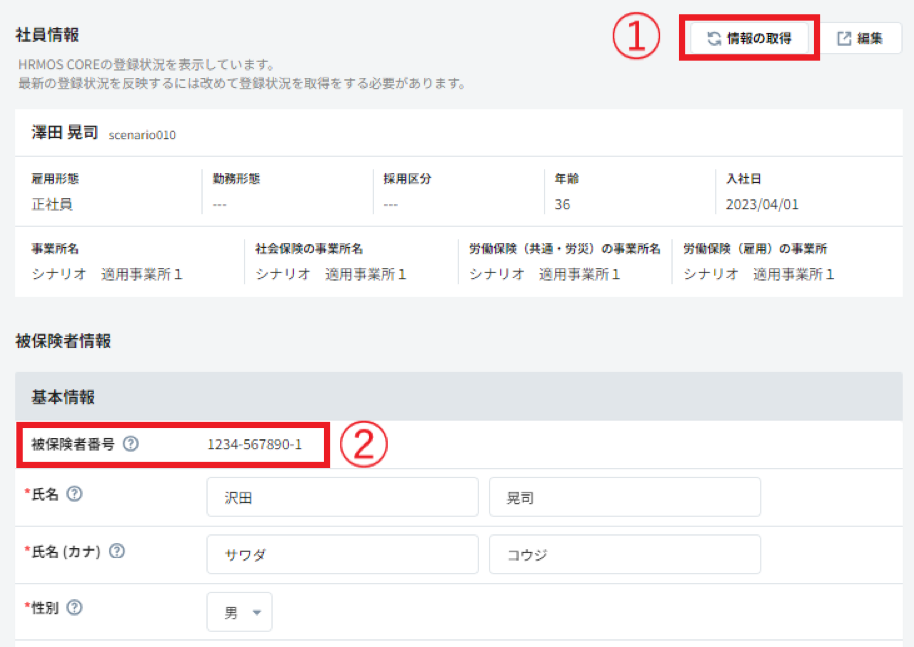Click the given name field containing 晃司

[x=624, y=497]
